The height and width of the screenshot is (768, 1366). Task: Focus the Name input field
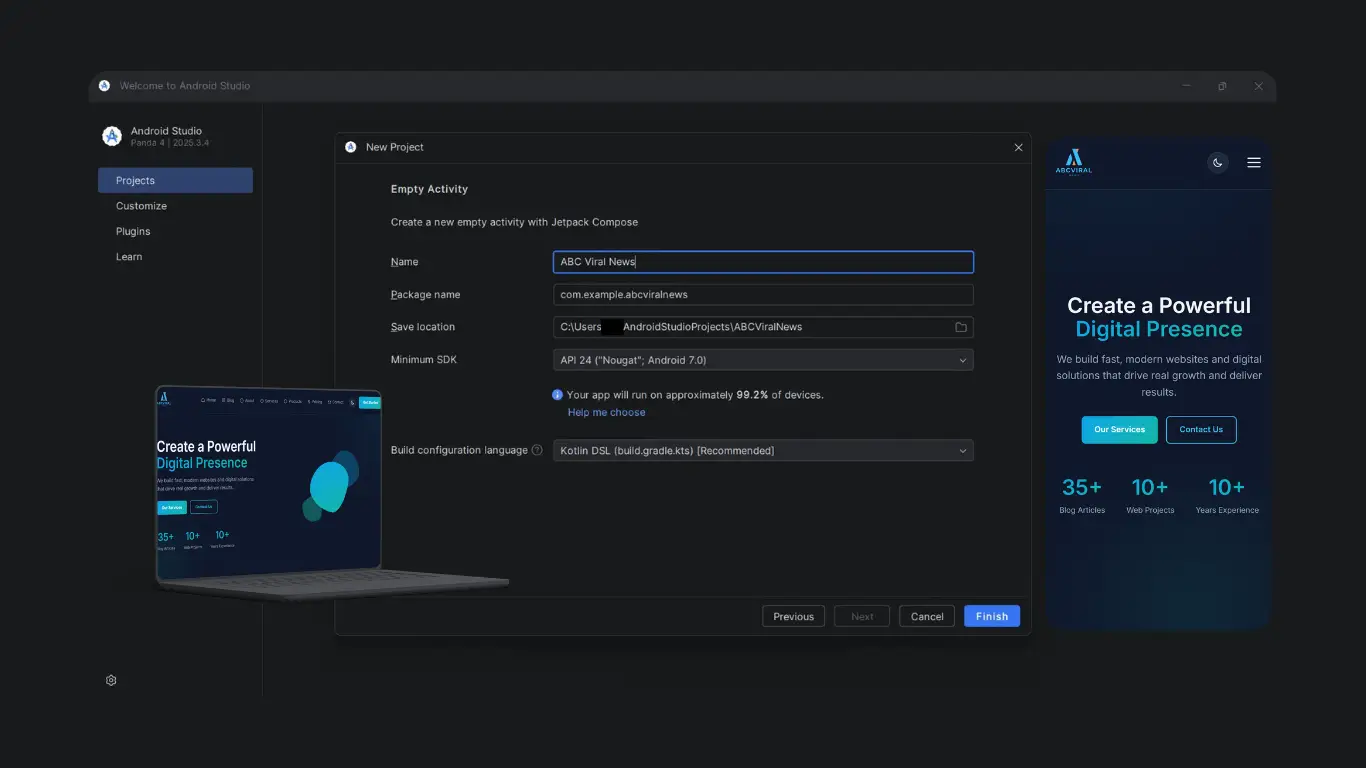[763, 262]
